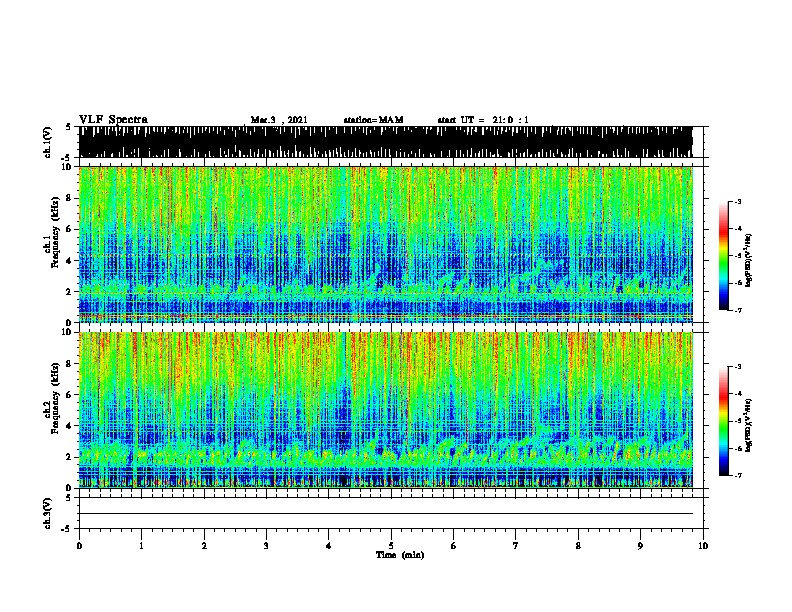Click the ch.2 color scale bar
792x612 pixels.
click(724, 421)
